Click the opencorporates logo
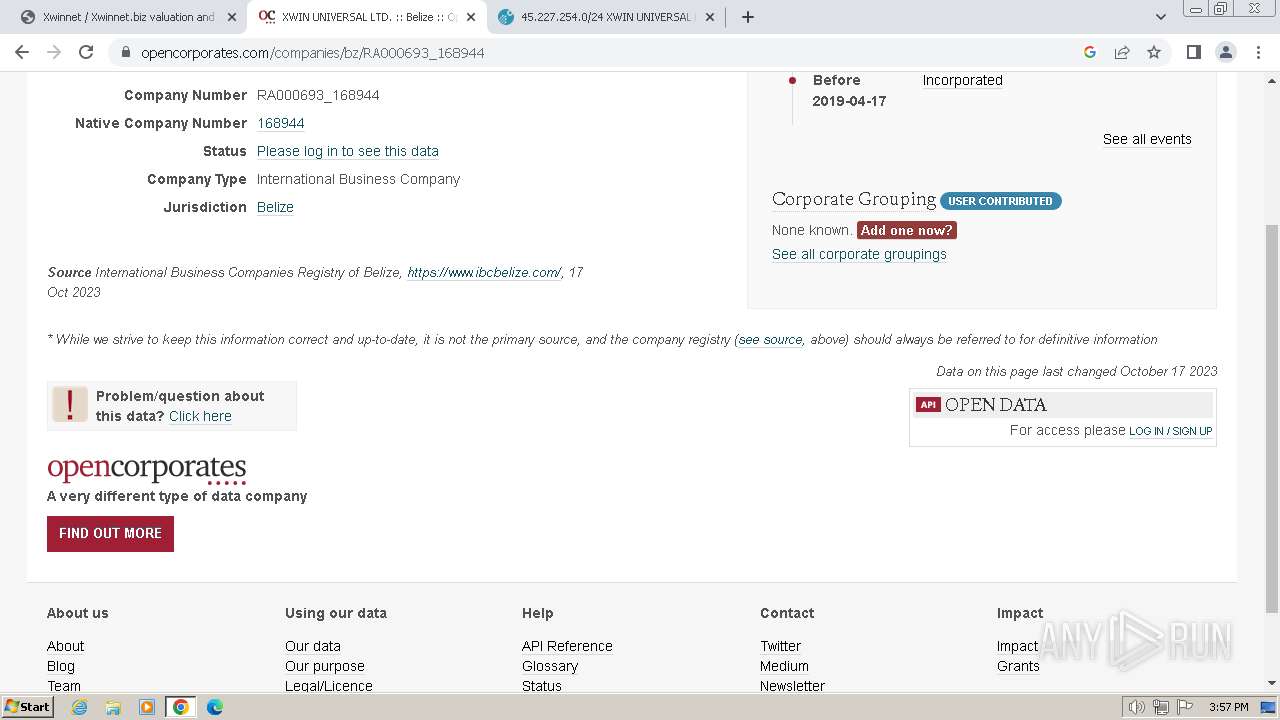This screenshot has width=1280, height=720. tap(147, 469)
